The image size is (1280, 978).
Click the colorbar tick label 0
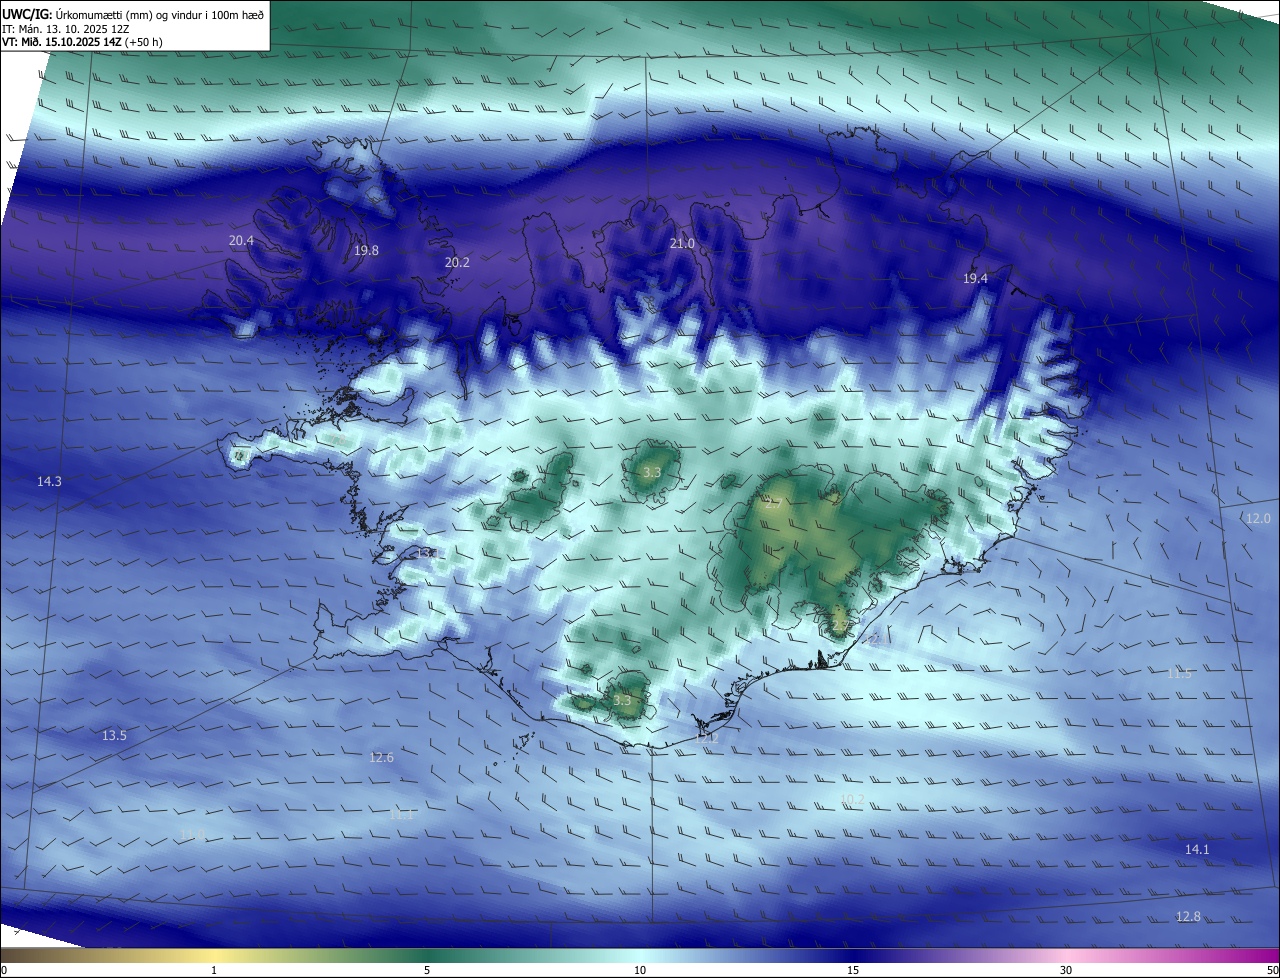click(4, 971)
